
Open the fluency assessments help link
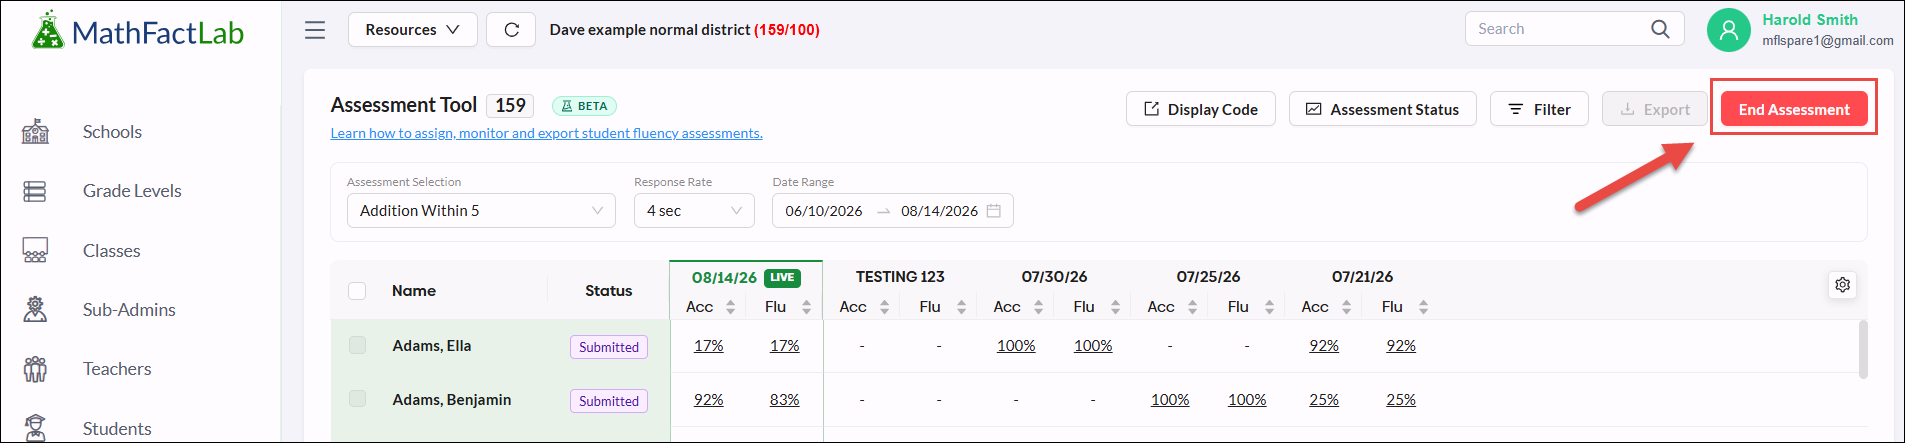coord(546,133)
